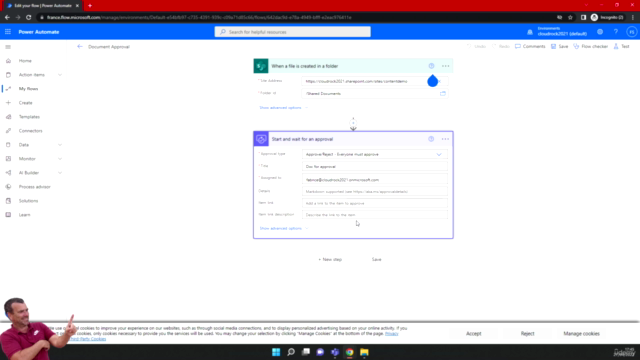The image size is (640, 360).
Task: Click the Learn sidebar icon
Action: click(x=8, y=215)
